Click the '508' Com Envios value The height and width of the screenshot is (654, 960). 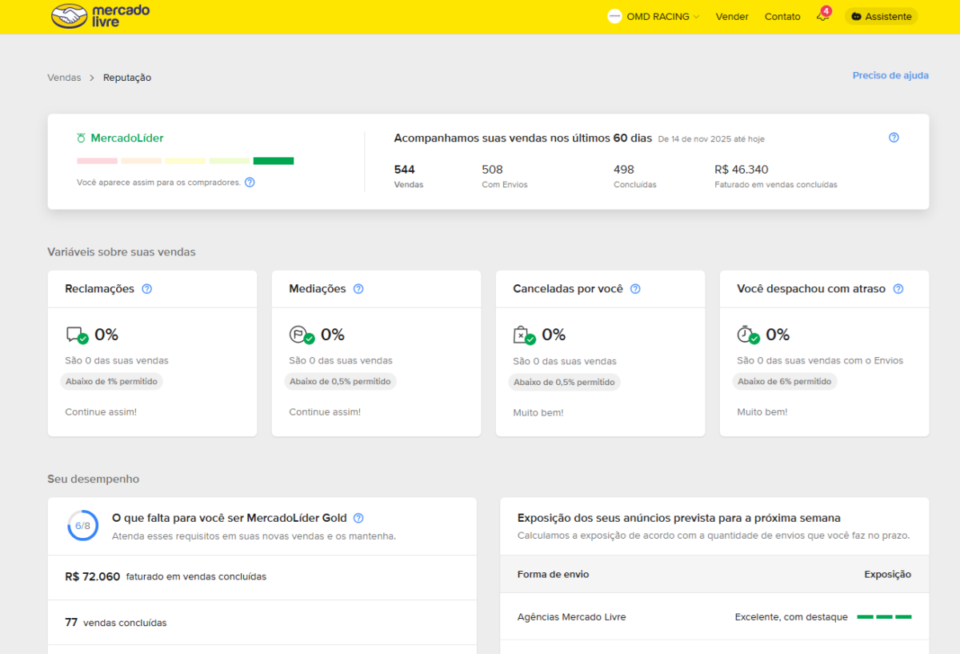[x=492, y=170]
